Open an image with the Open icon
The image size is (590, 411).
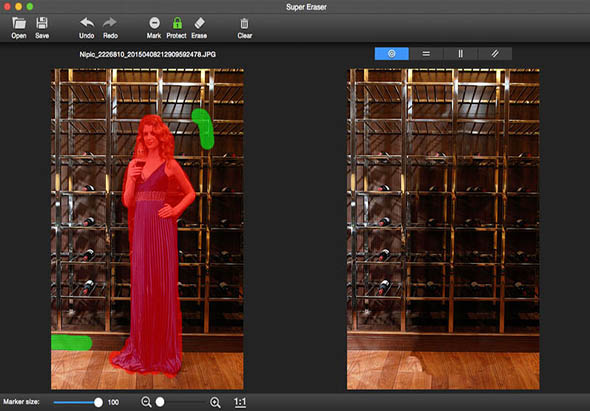[x=19, y=28]
